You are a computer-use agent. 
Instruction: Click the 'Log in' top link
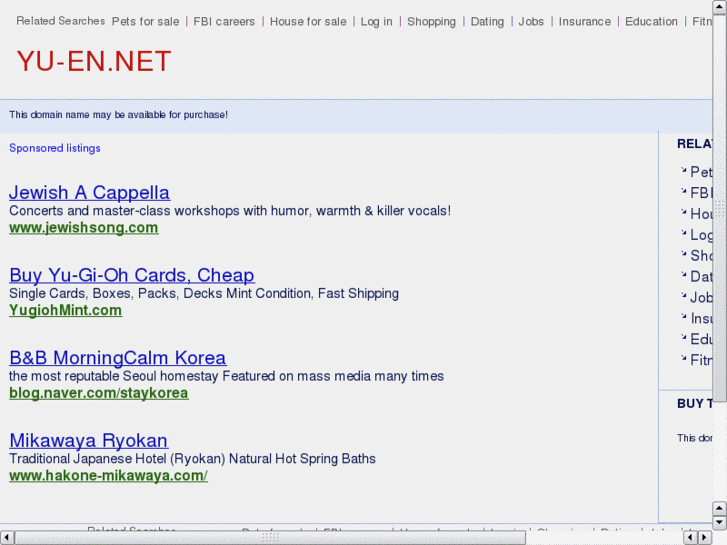[x=376, y=22]
